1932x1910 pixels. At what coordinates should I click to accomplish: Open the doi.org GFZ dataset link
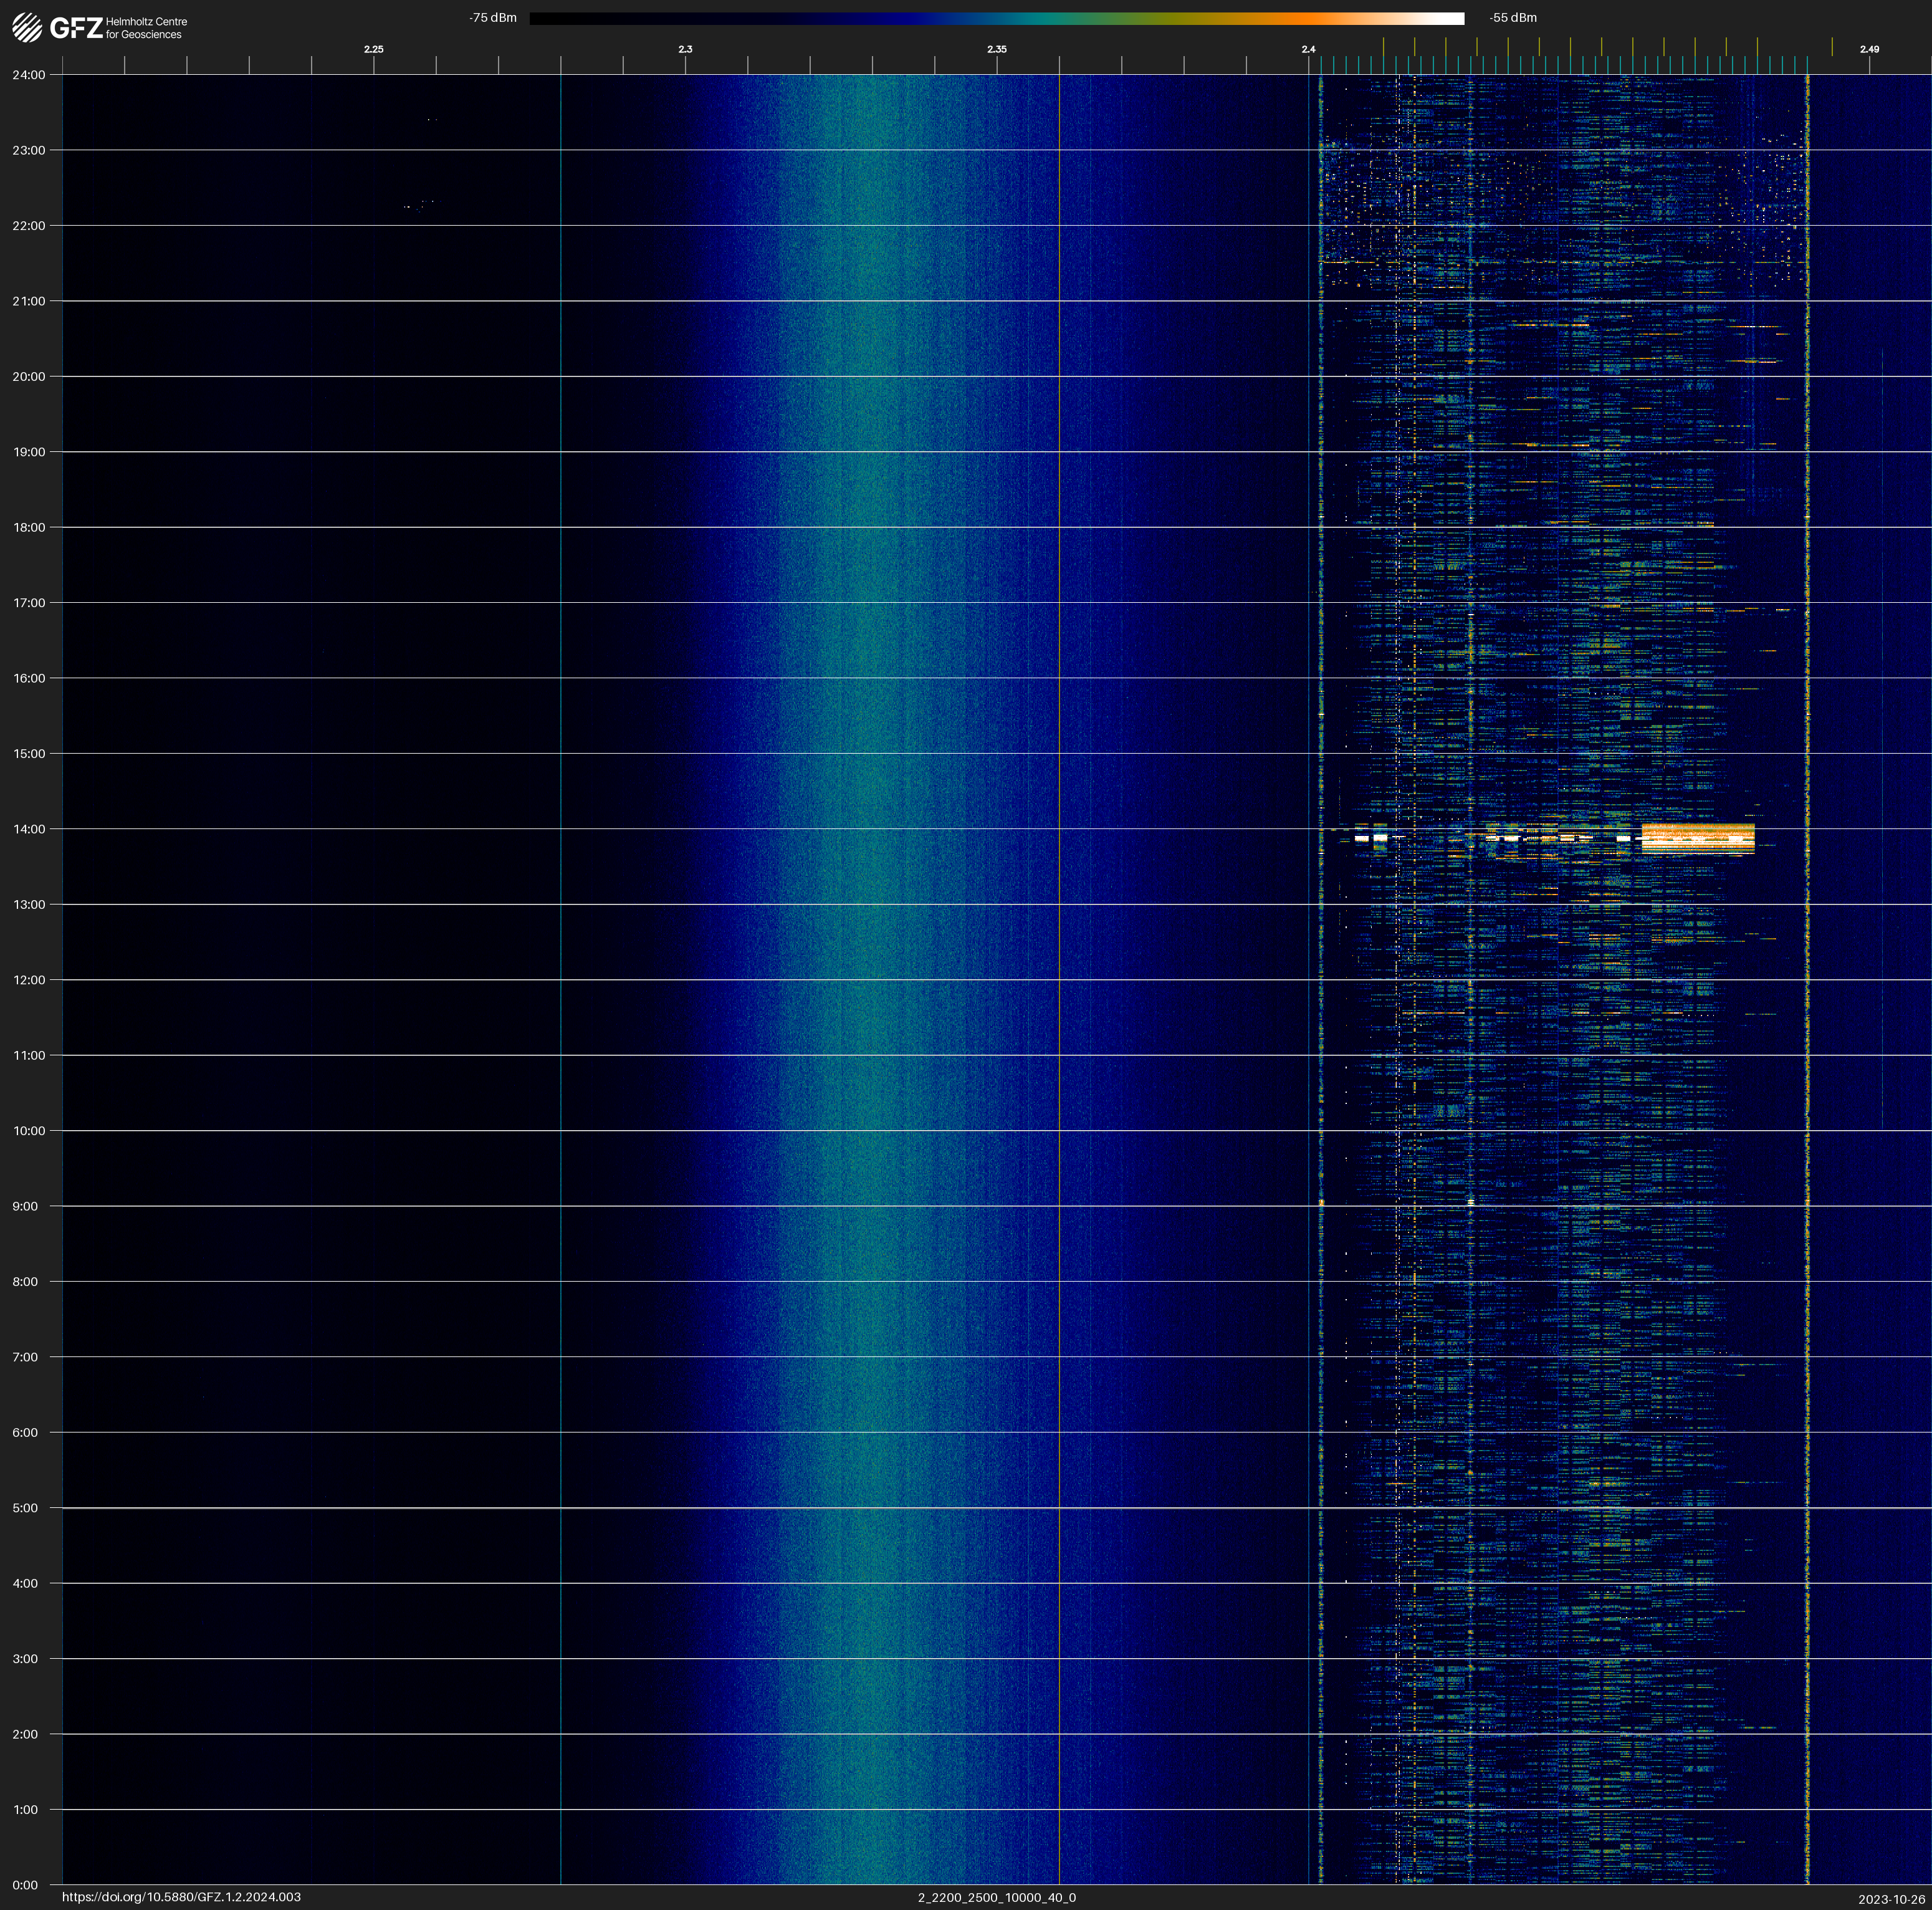(181, 1897)
